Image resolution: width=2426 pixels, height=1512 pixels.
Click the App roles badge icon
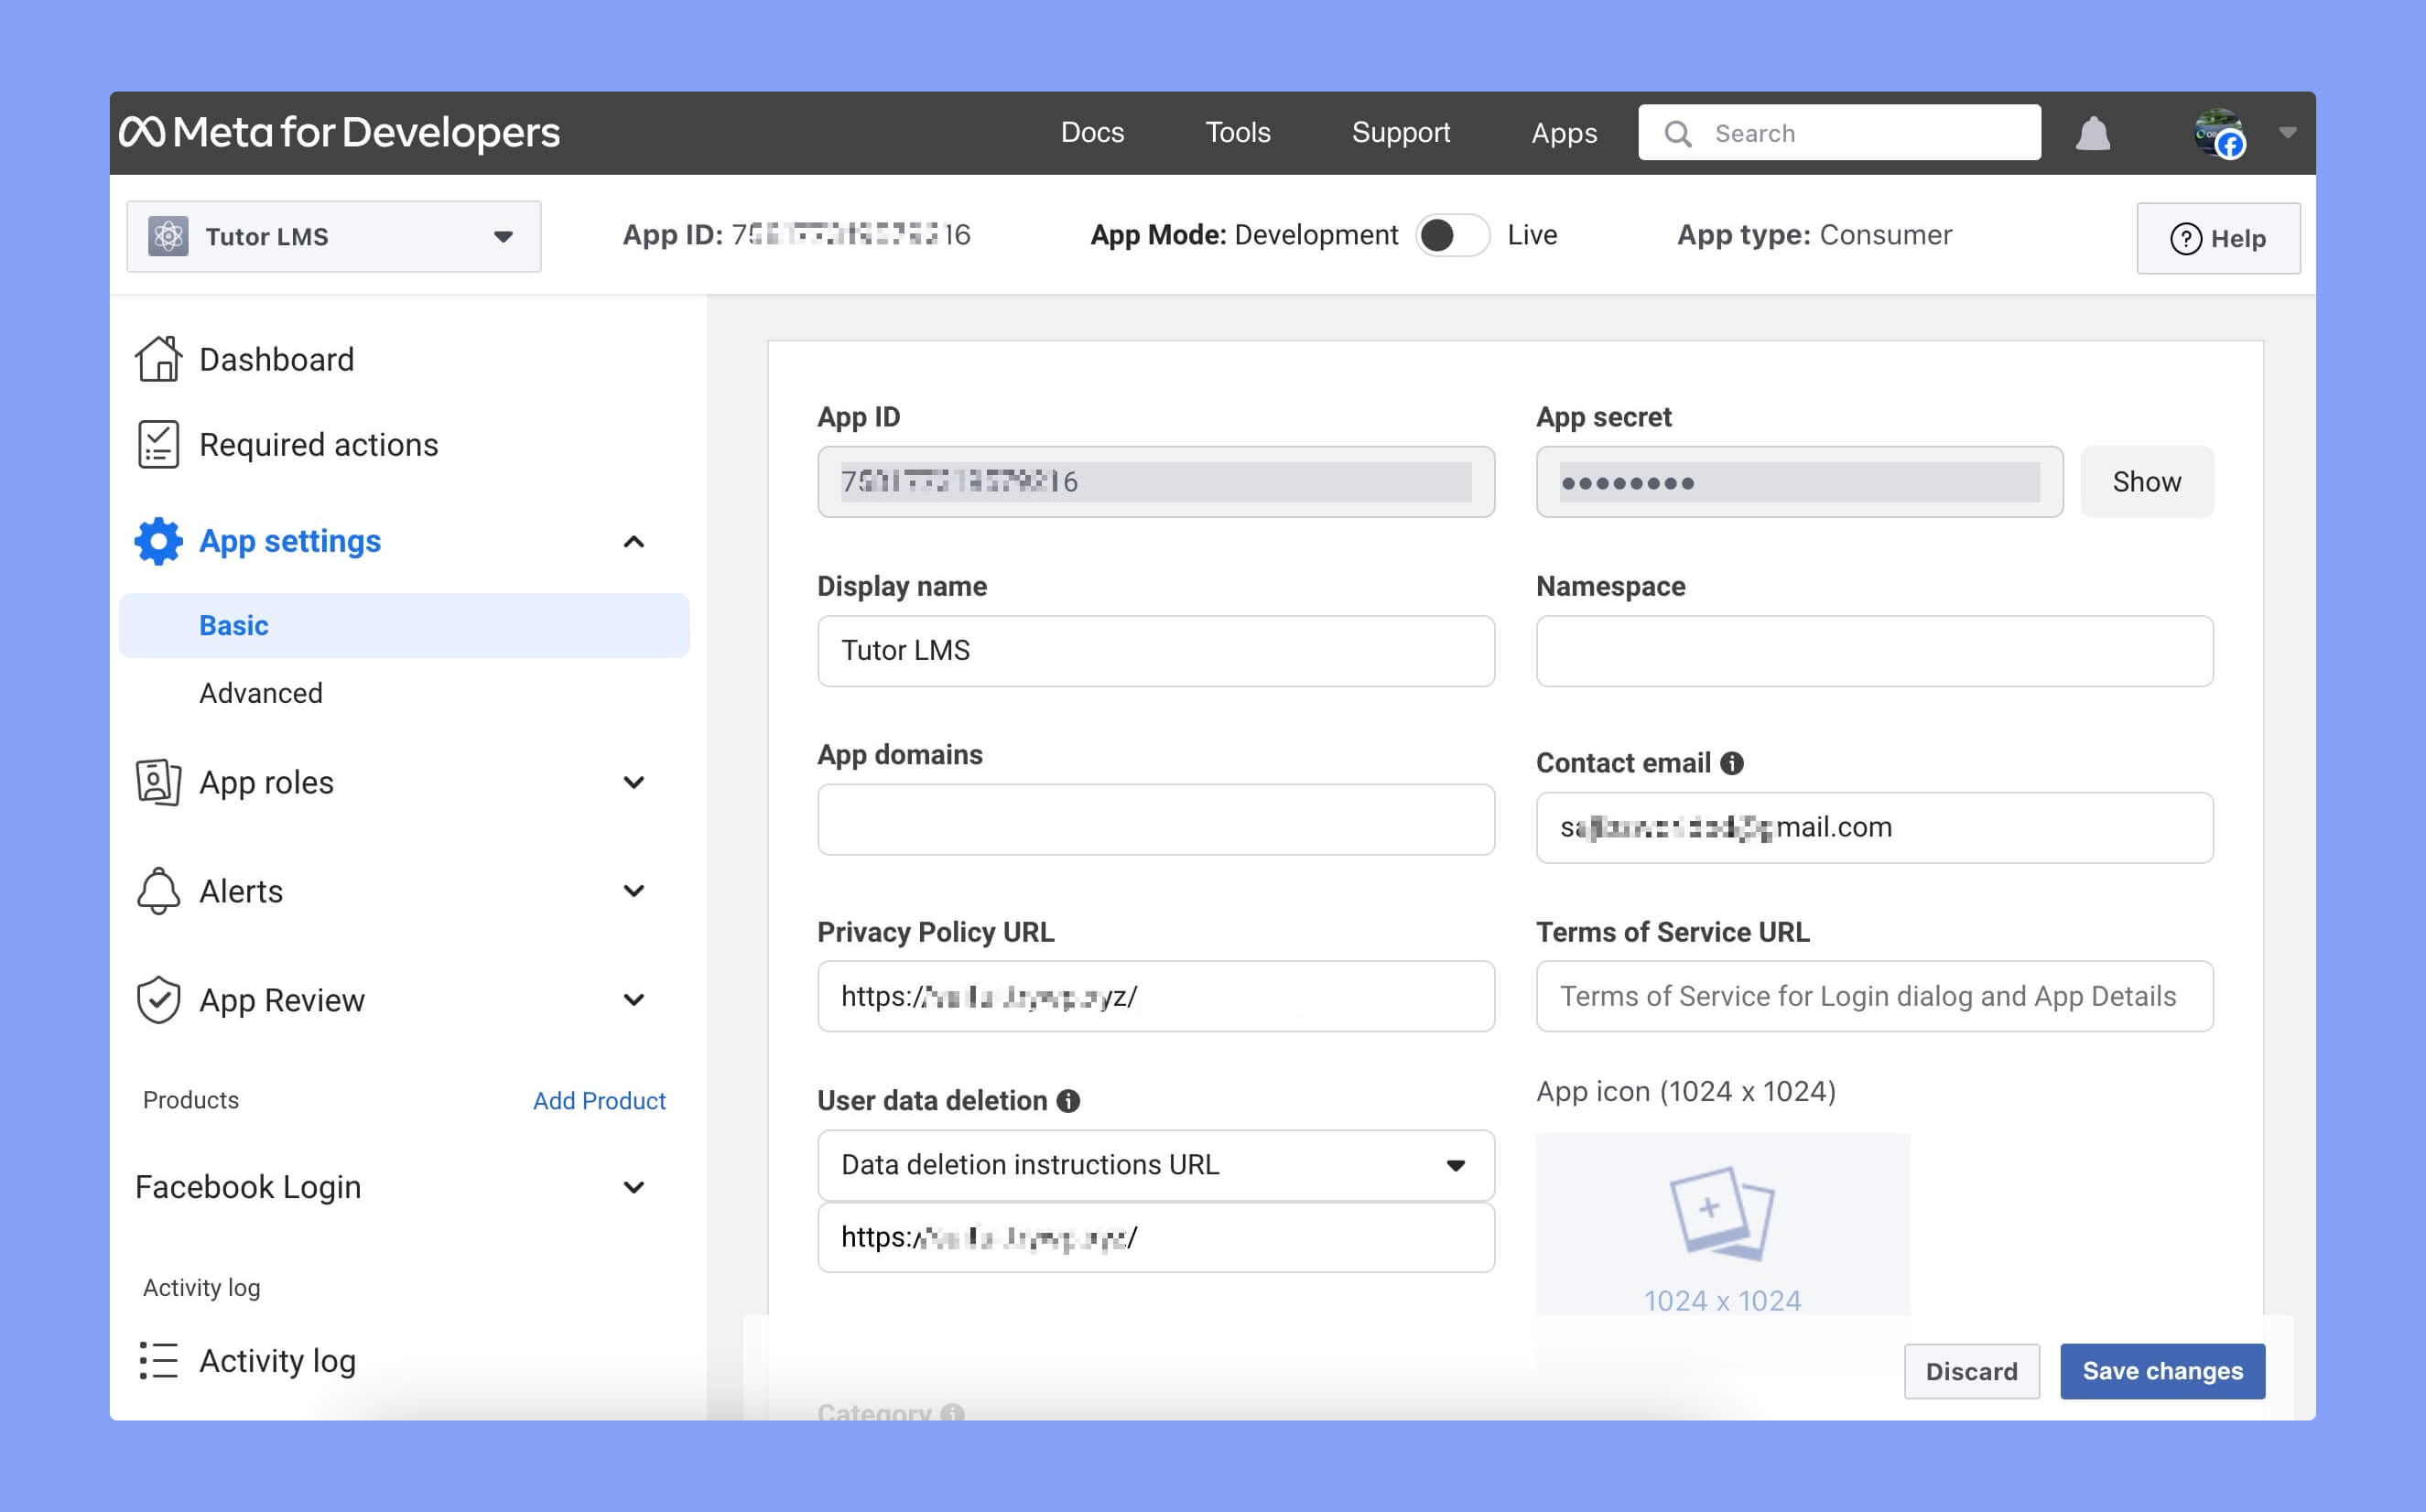pyautogui.click(x=158, y=782)
